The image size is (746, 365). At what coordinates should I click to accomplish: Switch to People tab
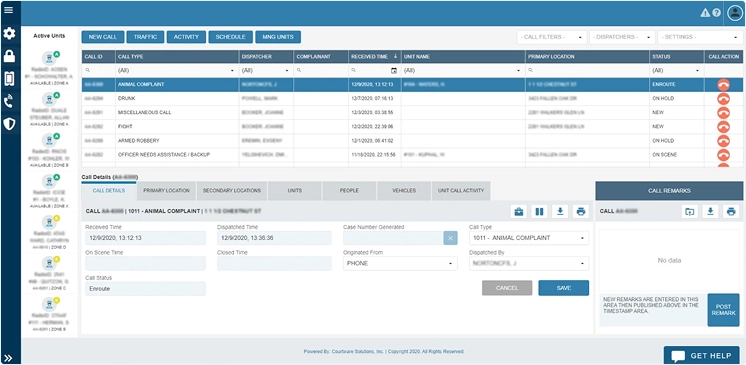[x=349, y=191]
